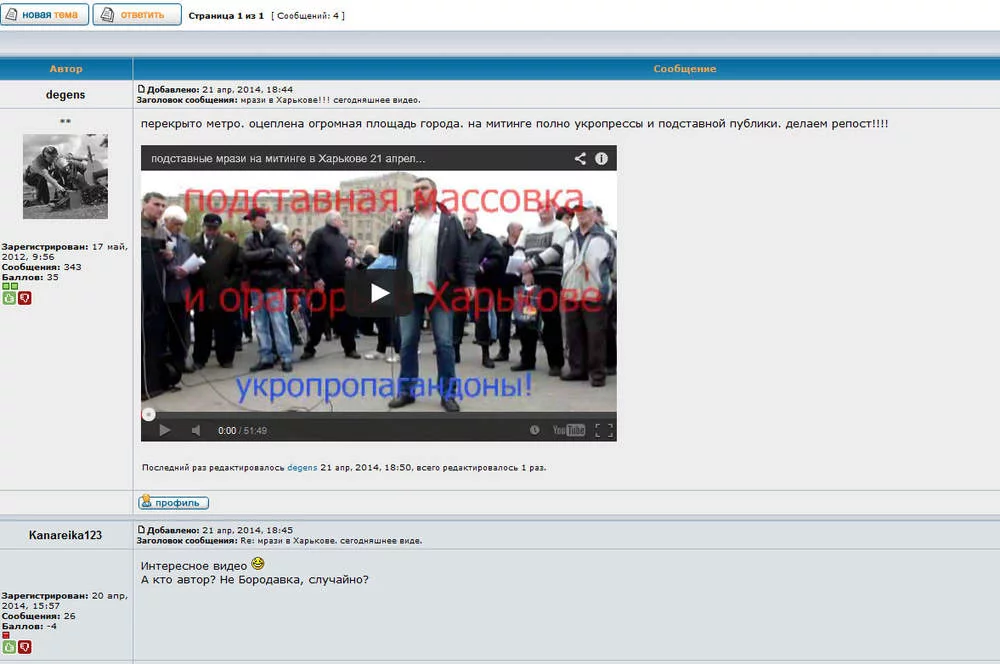Screen dimensions: 1000x664
Task: Click the info icon on the video
Action: click(x=601, y=159)
